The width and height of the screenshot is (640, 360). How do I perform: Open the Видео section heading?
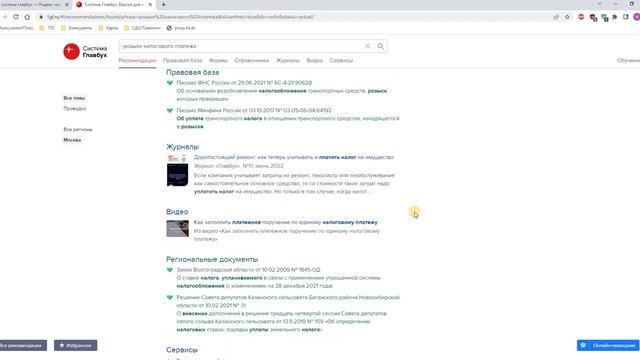[x=177, y=212]
